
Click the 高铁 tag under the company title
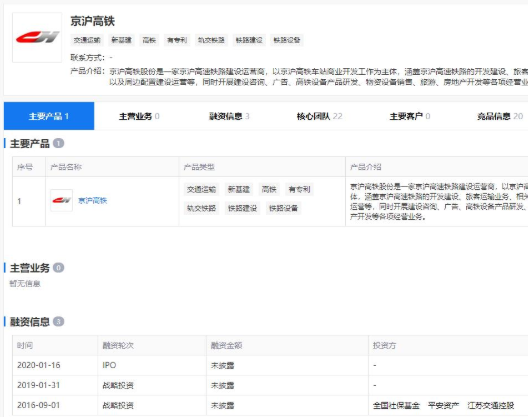click(x=149, y=40)
